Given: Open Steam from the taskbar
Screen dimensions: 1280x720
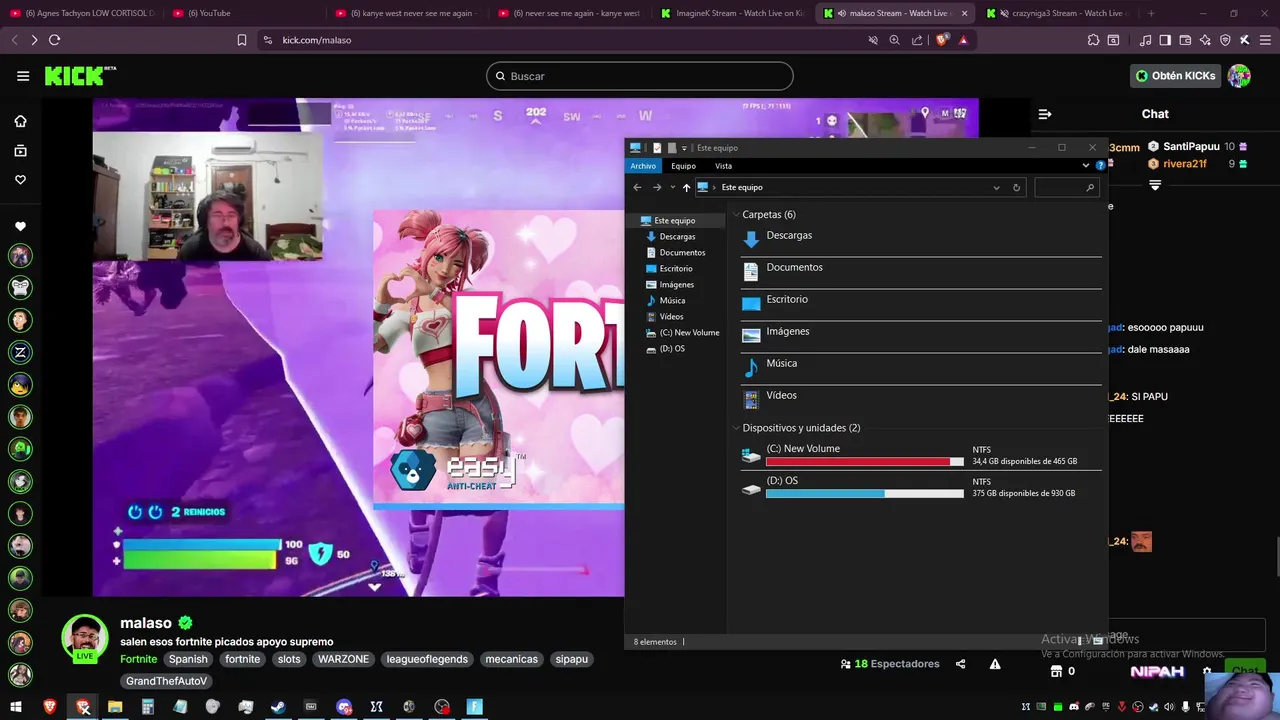Looking at the screenshot, I should point(278,707).
